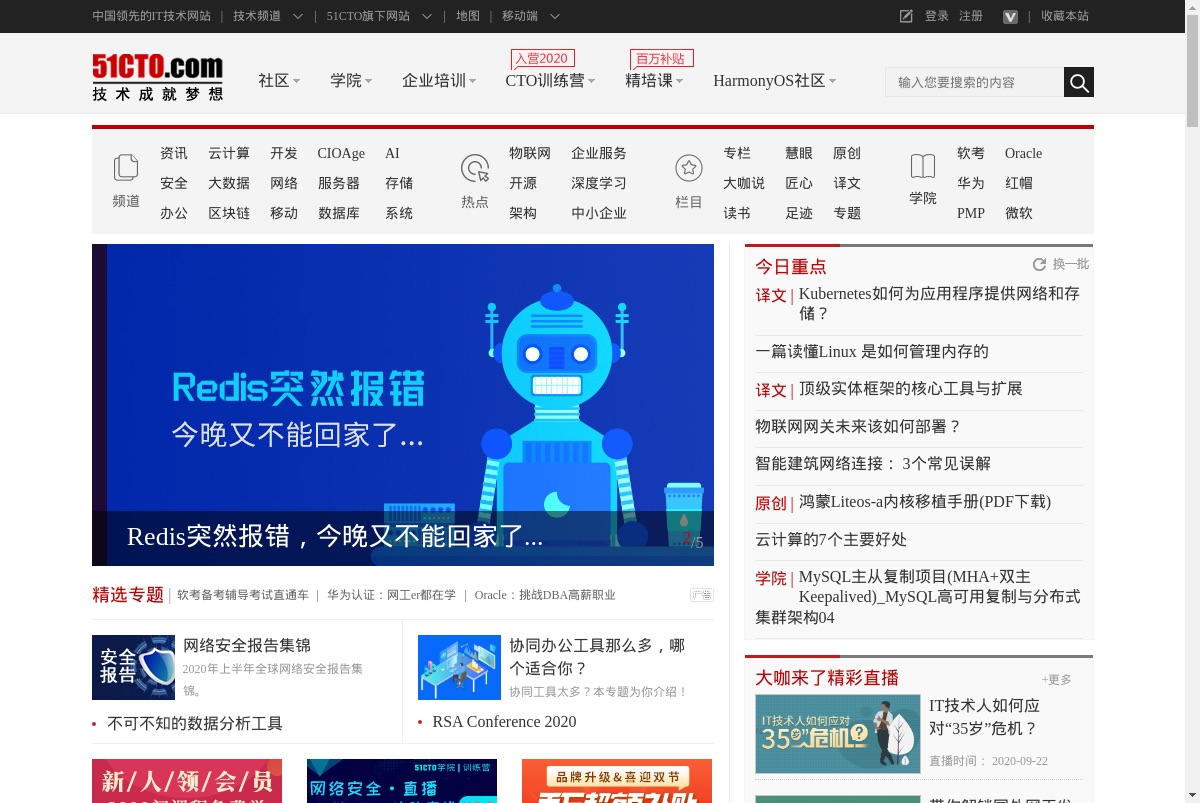Click the Redis突然报错 banner image

point(403,405)
